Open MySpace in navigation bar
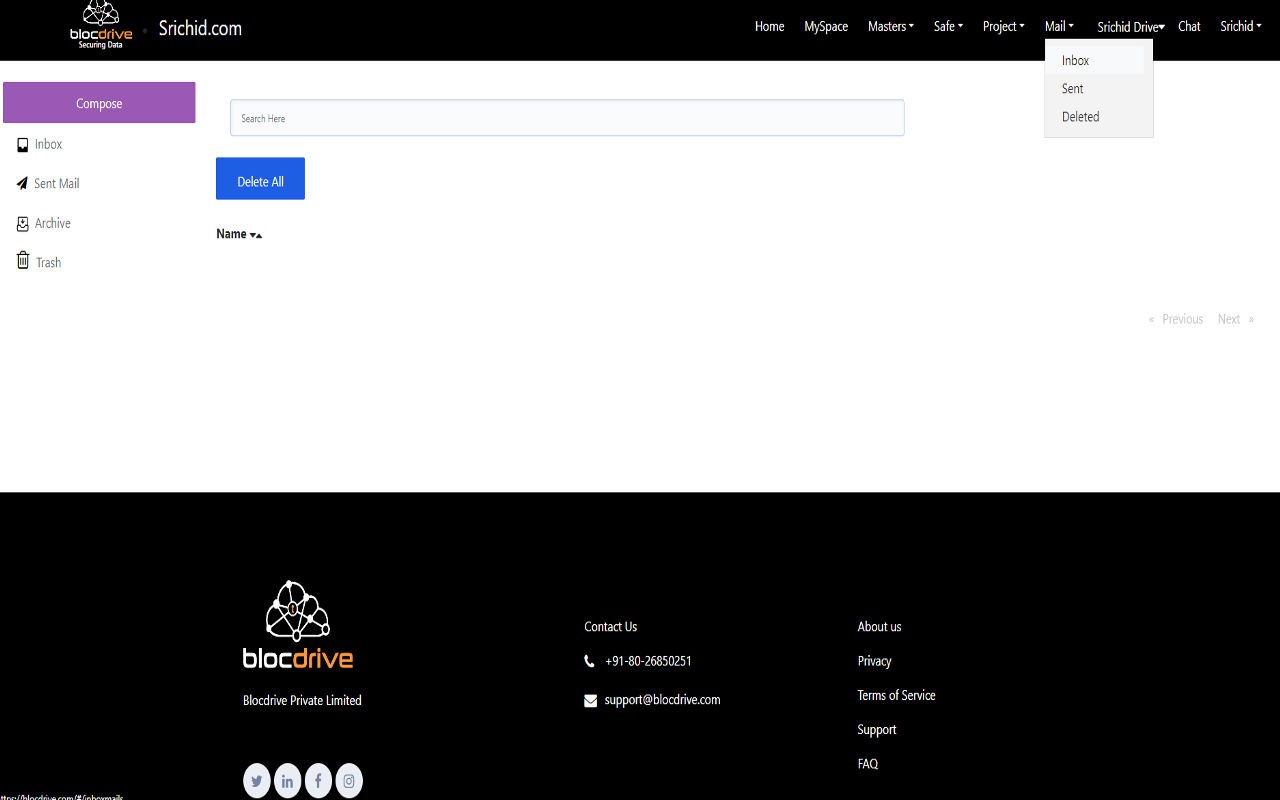The height and width of the screenshot is (800, 1280). (x=826, y=27)
